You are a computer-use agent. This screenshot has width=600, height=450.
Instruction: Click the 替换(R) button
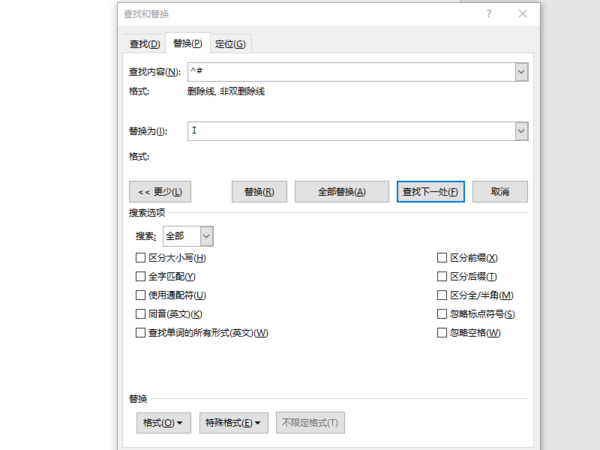(x=259, y=192)
